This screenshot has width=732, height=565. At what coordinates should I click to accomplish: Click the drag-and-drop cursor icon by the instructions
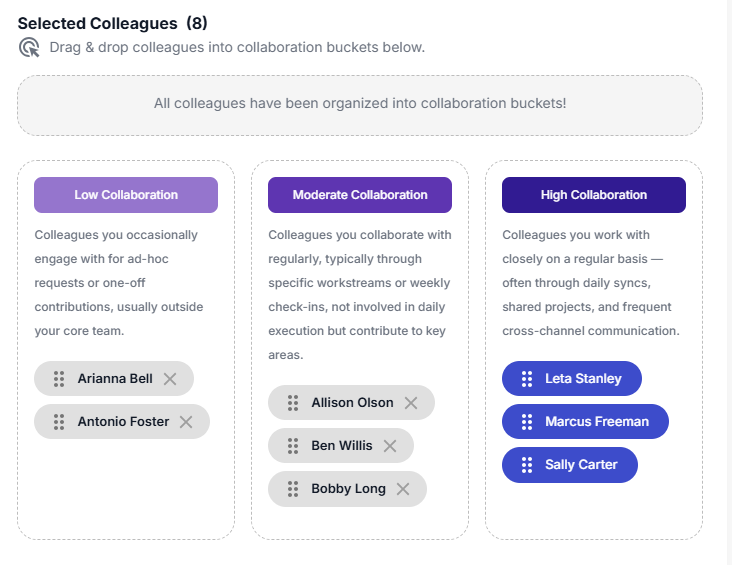tap(30, 48)
